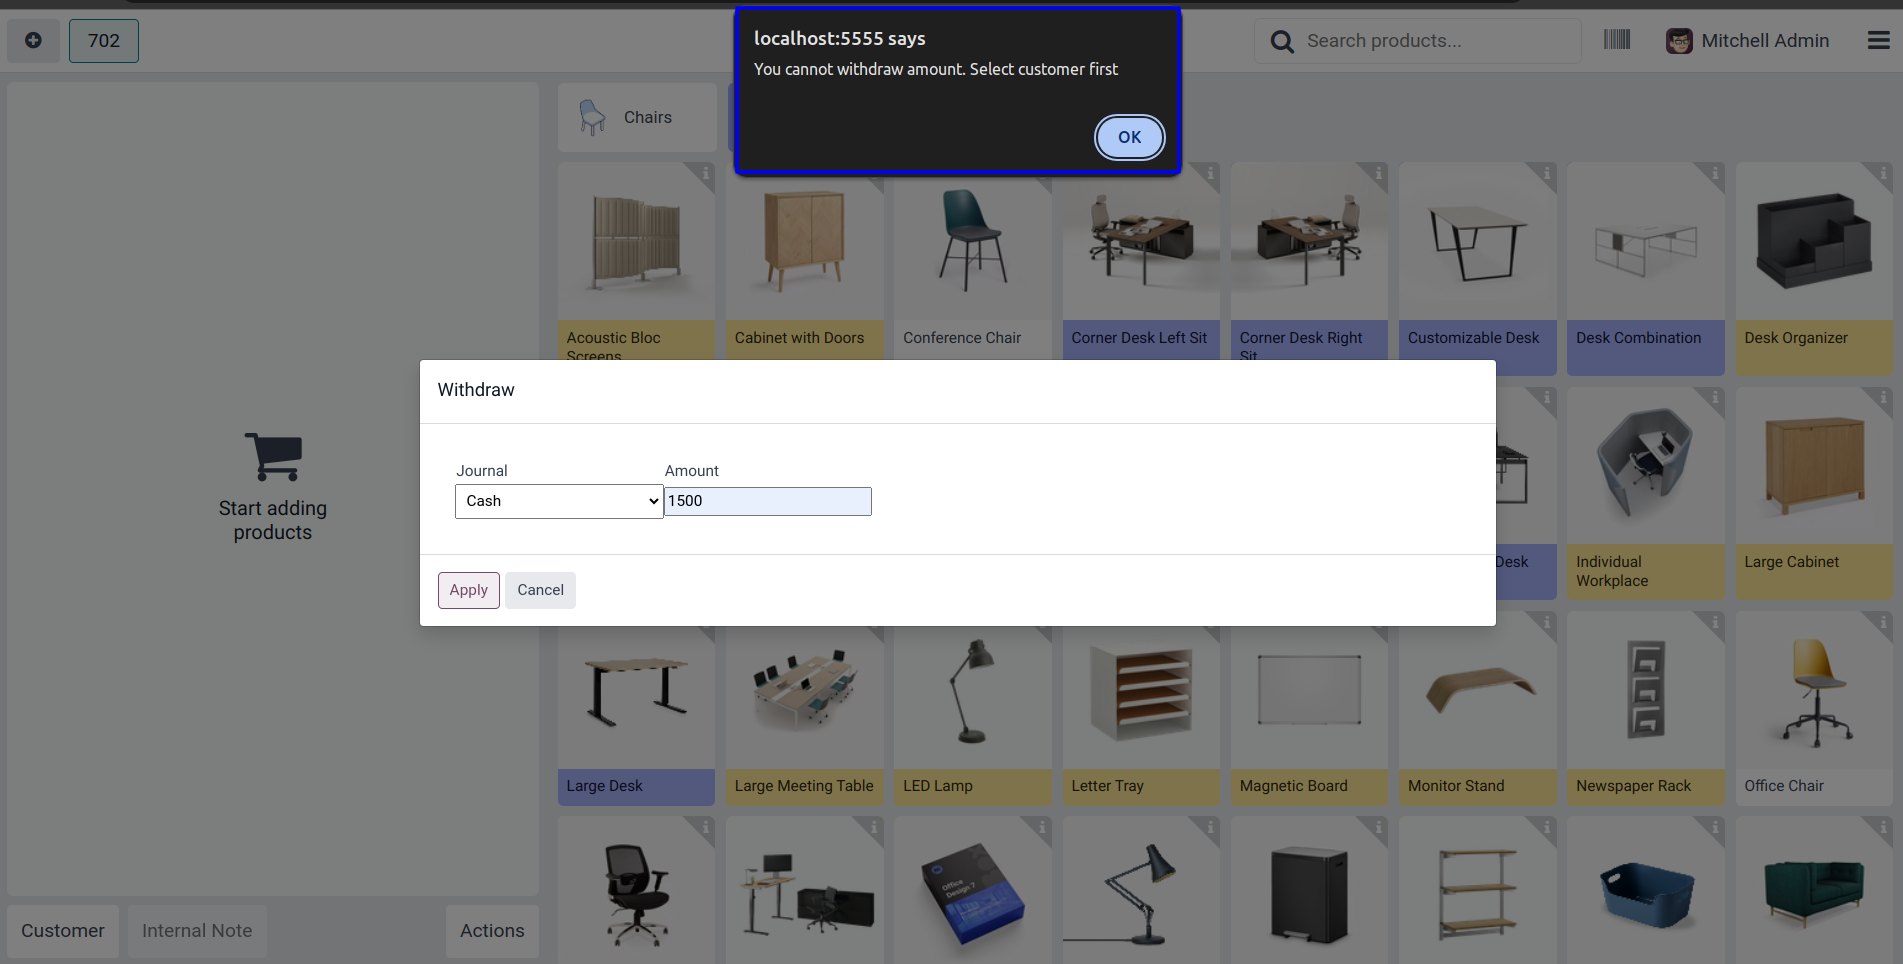Image resolution: width=1903 pixels, height=964 pixels.
Task: Click Apply in Withdraw dialog
Action: 468,590
